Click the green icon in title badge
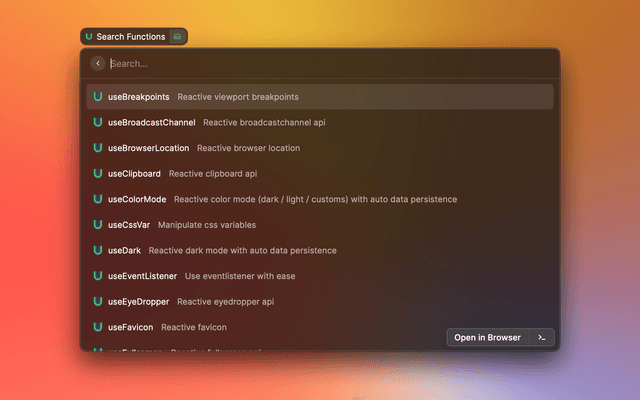This screenshot has width=640, height=400. [x=177, y=36]
